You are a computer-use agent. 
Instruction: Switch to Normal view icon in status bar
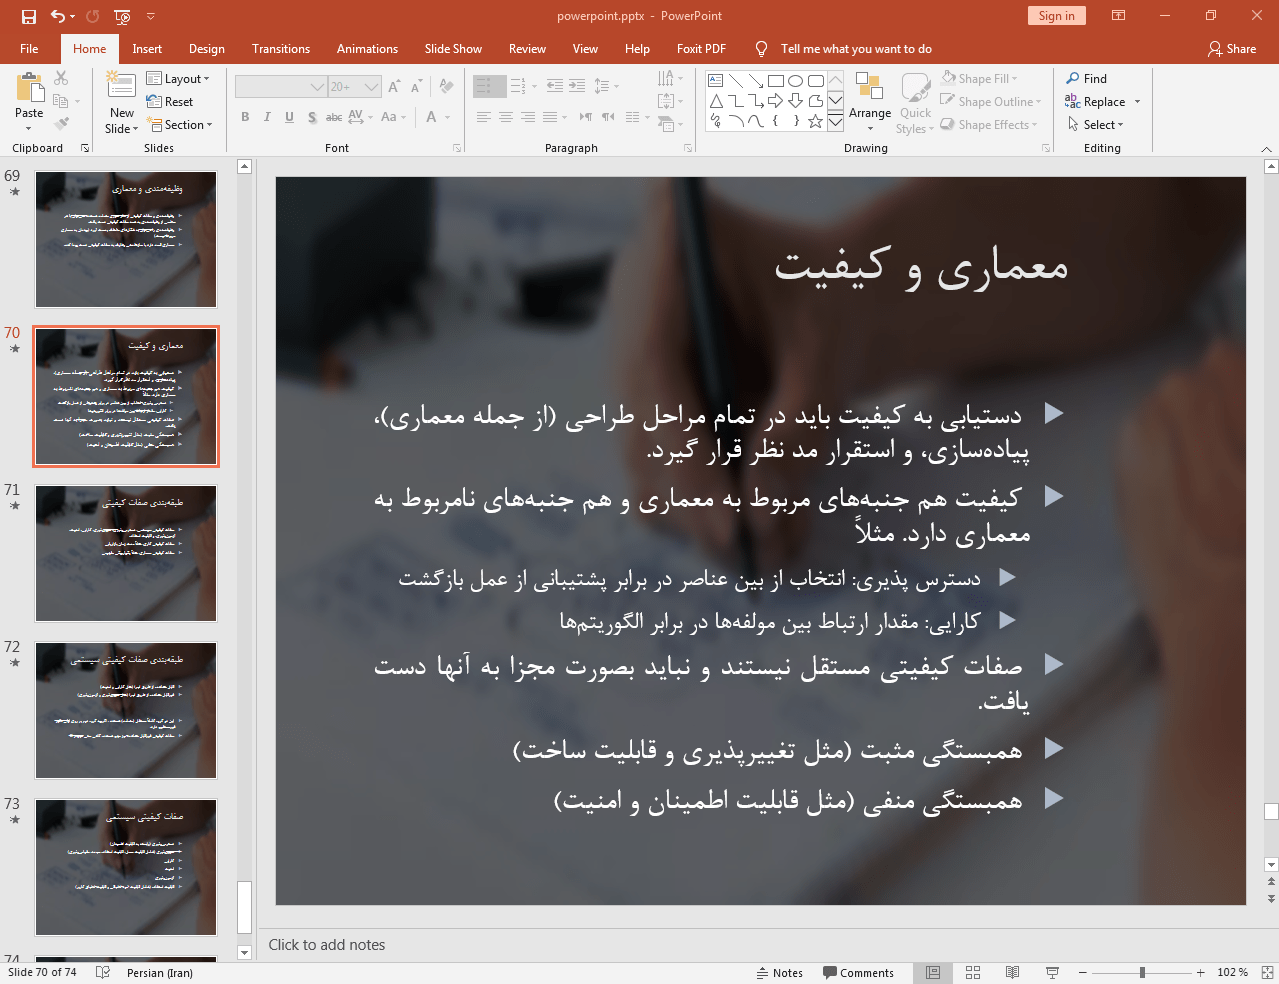pyautogui.click(x=933, y=972)
